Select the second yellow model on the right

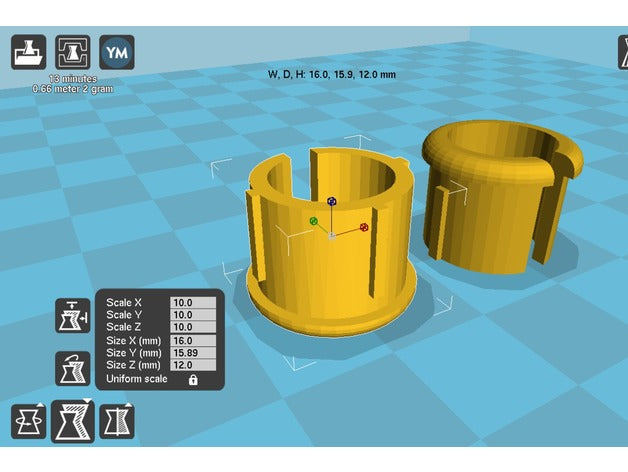click(x=501, y=198)
